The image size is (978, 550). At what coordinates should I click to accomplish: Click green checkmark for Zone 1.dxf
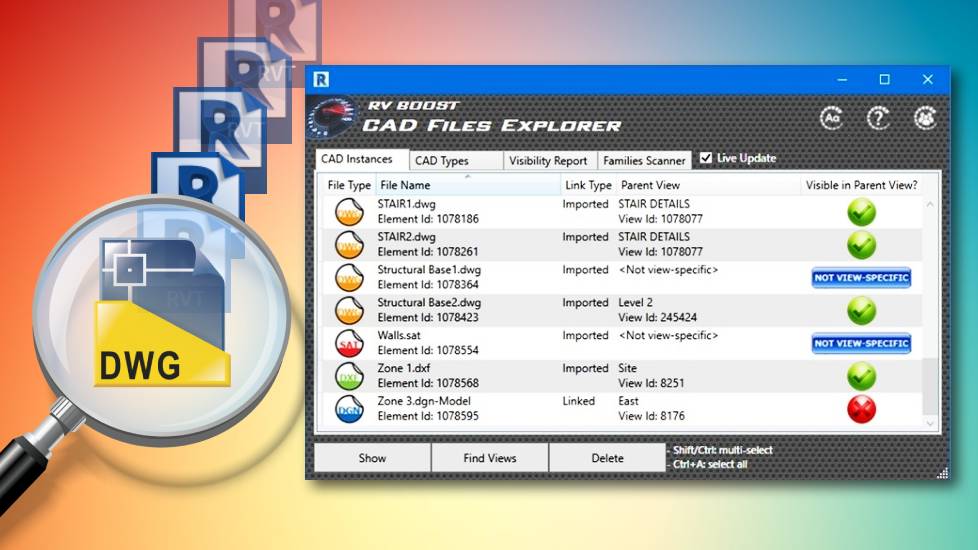tap(861, 376)
